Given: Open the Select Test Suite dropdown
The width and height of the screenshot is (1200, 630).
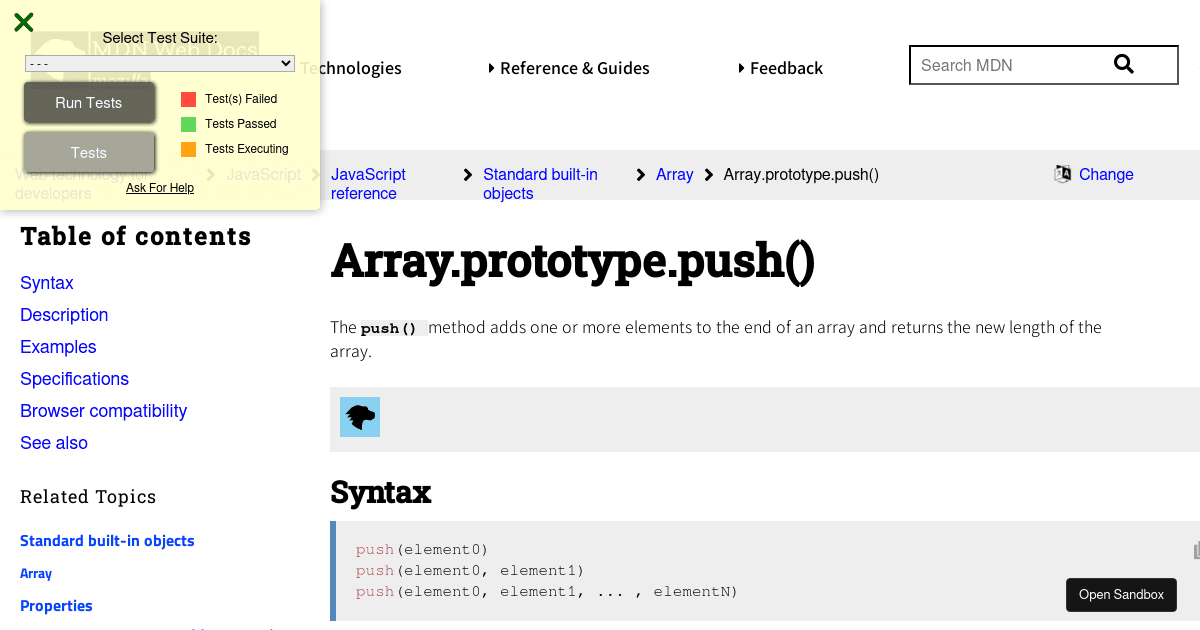Looking at the screenshot, I should coord(159,62).
